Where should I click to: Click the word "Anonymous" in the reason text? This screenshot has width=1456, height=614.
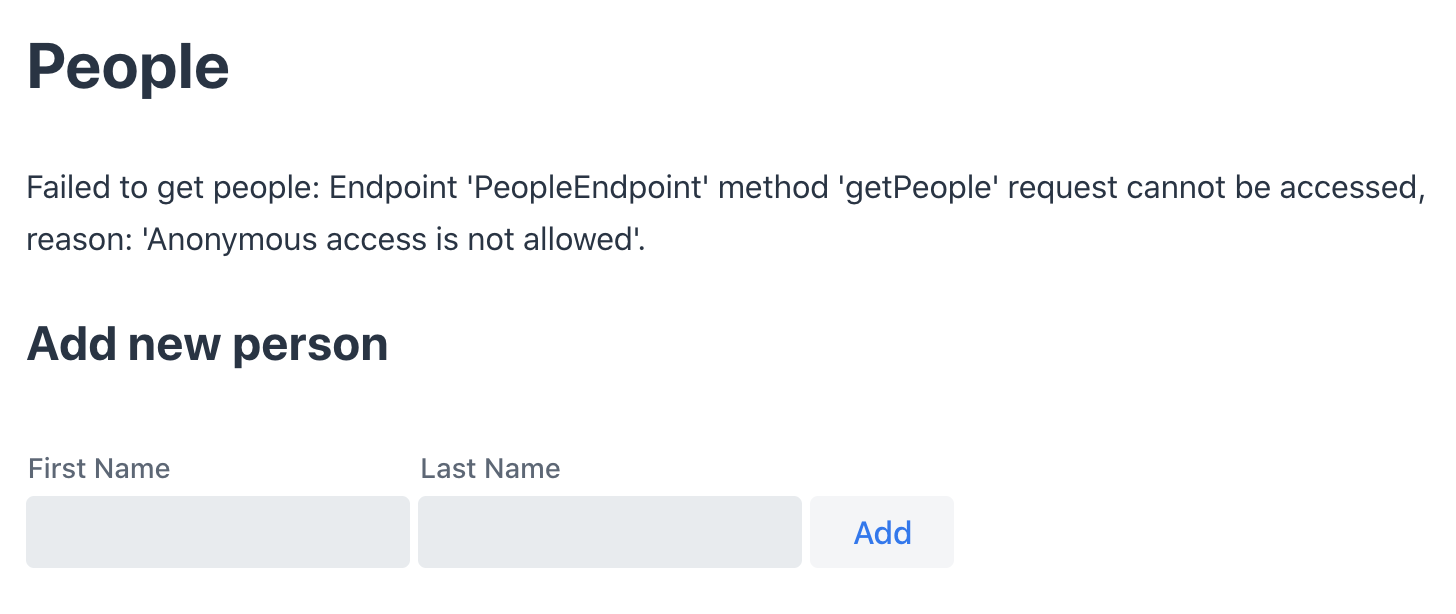(x=234, y=241)
